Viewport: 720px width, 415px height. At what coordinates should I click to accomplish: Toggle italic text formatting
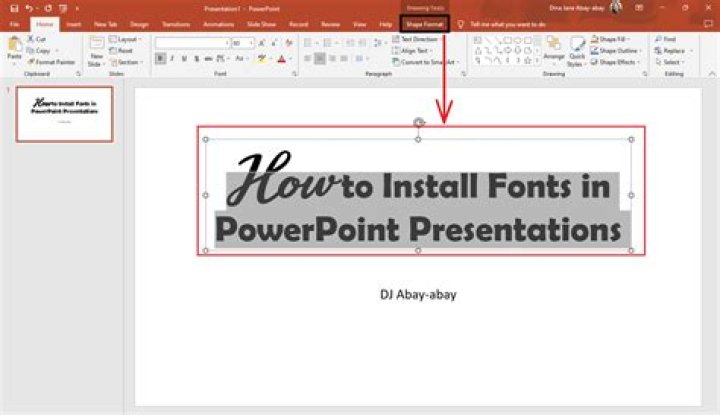(x=171, y=59)
